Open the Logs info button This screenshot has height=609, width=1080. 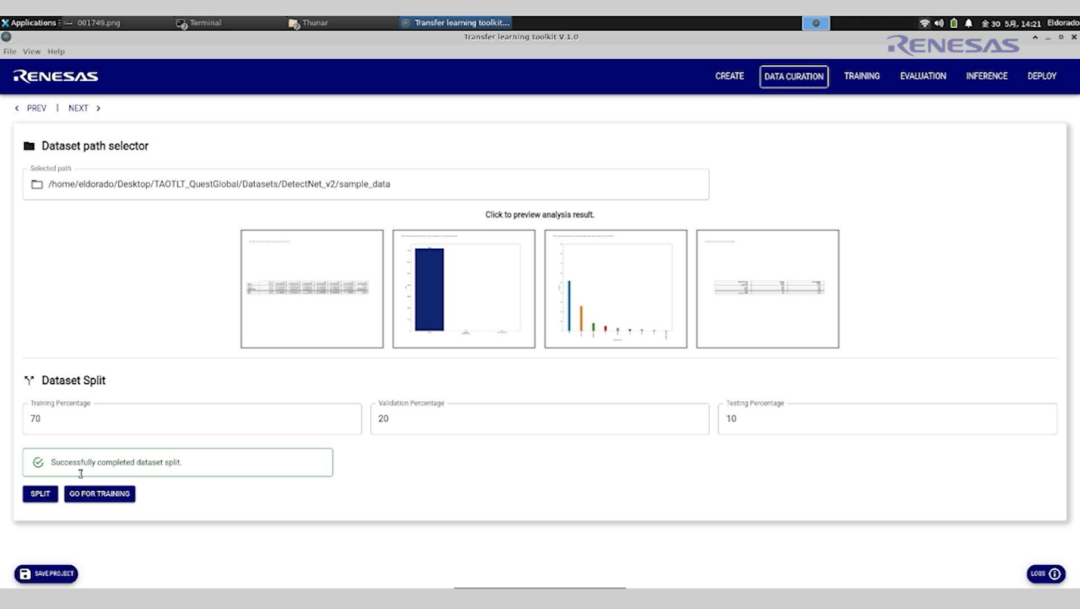1045,574
